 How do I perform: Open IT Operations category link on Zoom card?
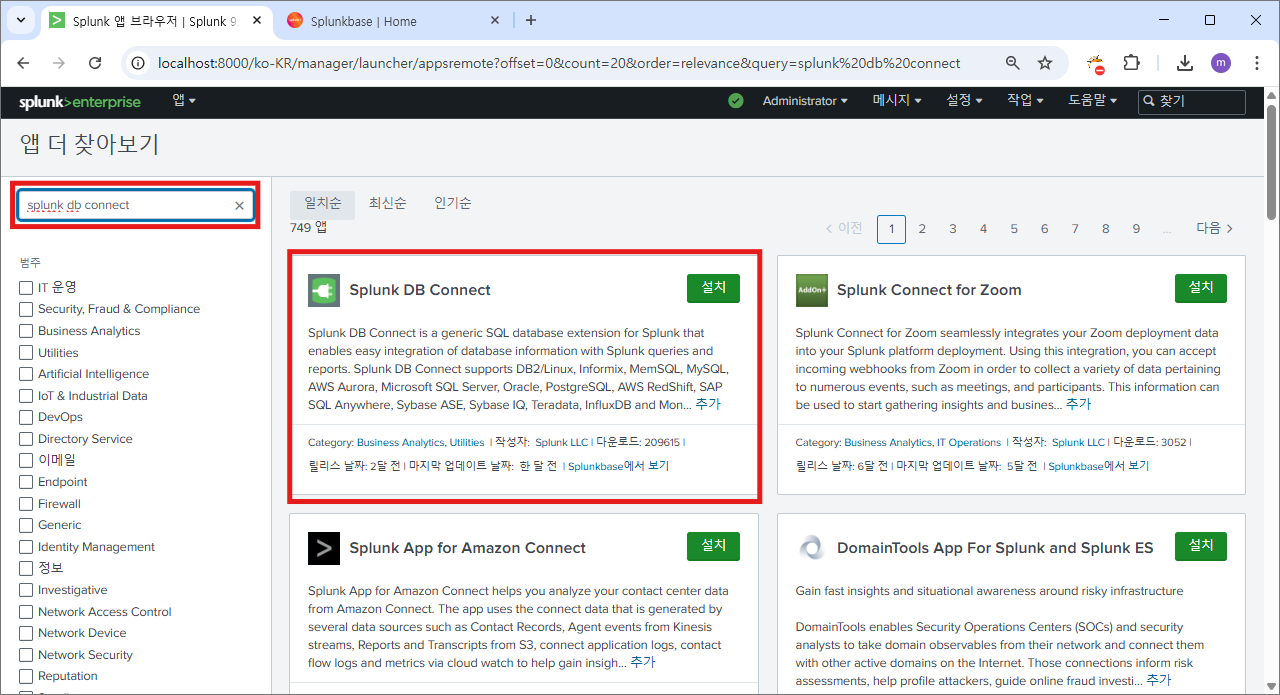969,443
